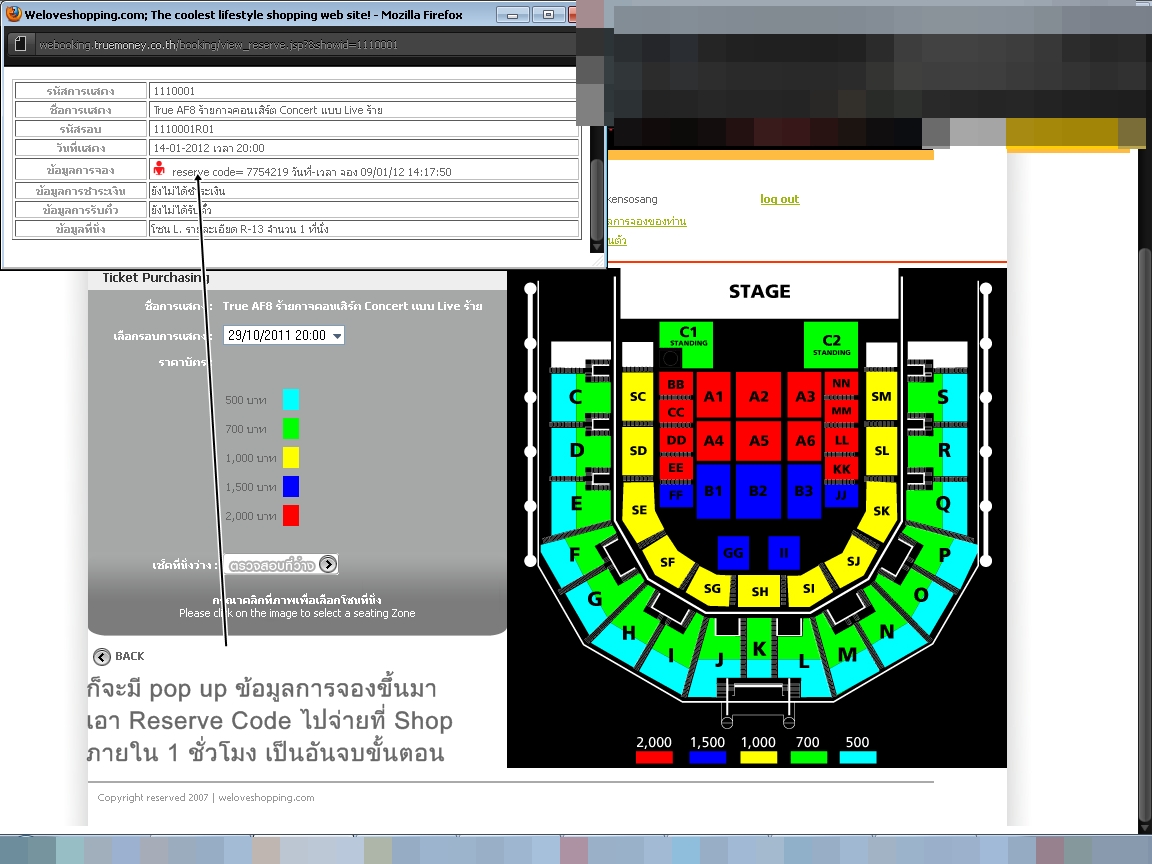
Task: Select outer zone G on the map
Action: (x=594, y=598)
